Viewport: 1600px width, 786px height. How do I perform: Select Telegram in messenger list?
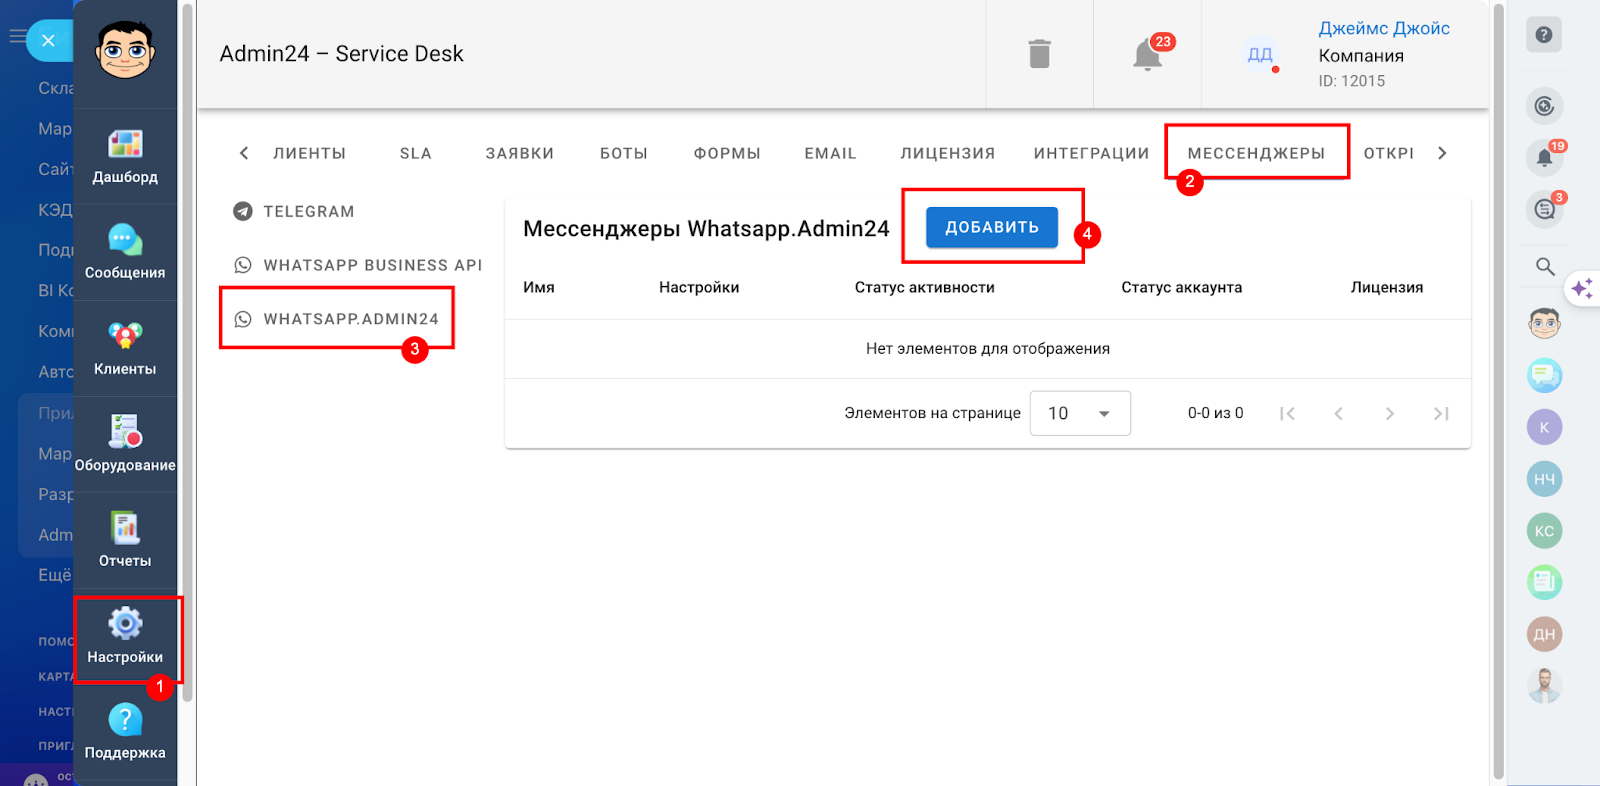[x=308, y=212]
